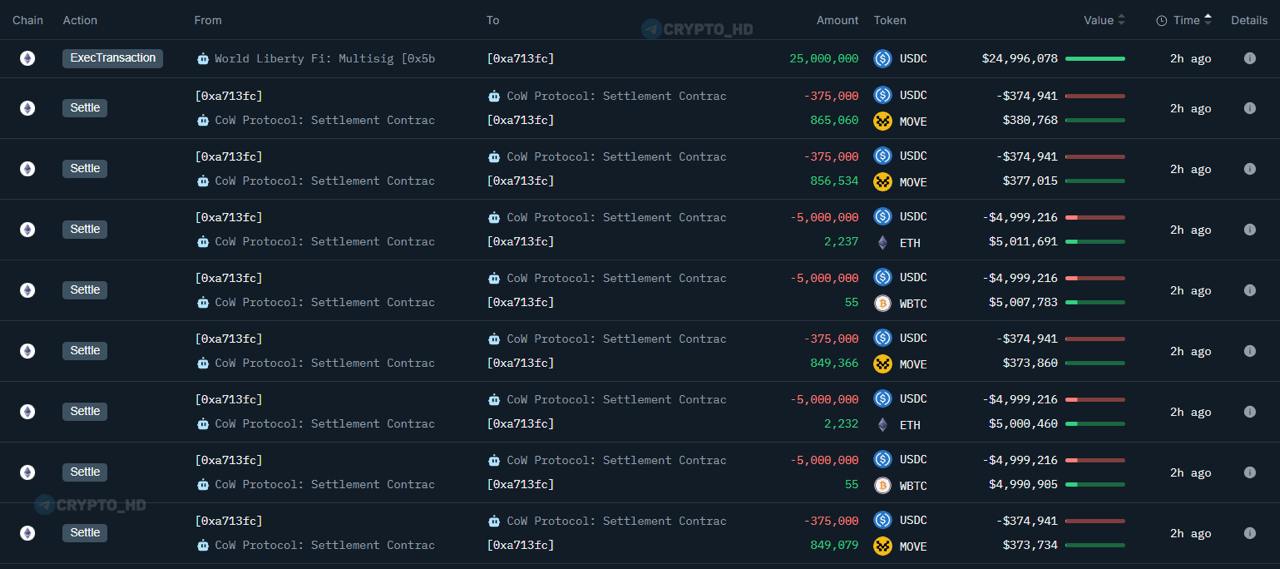Viewport: 1280px width, 569px height.
Task: Click the USDC token icon for 25,000,000 amount
Action: (x=882, y=59)
